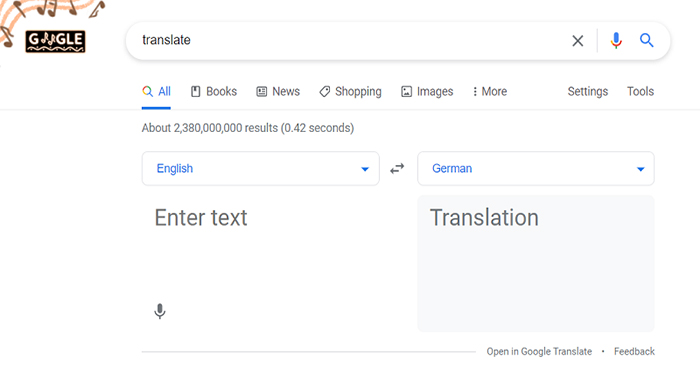This screenshot has height=380, width=700.
Task: Click the swap languages arrows icon
Action: [x=397, y=168]
